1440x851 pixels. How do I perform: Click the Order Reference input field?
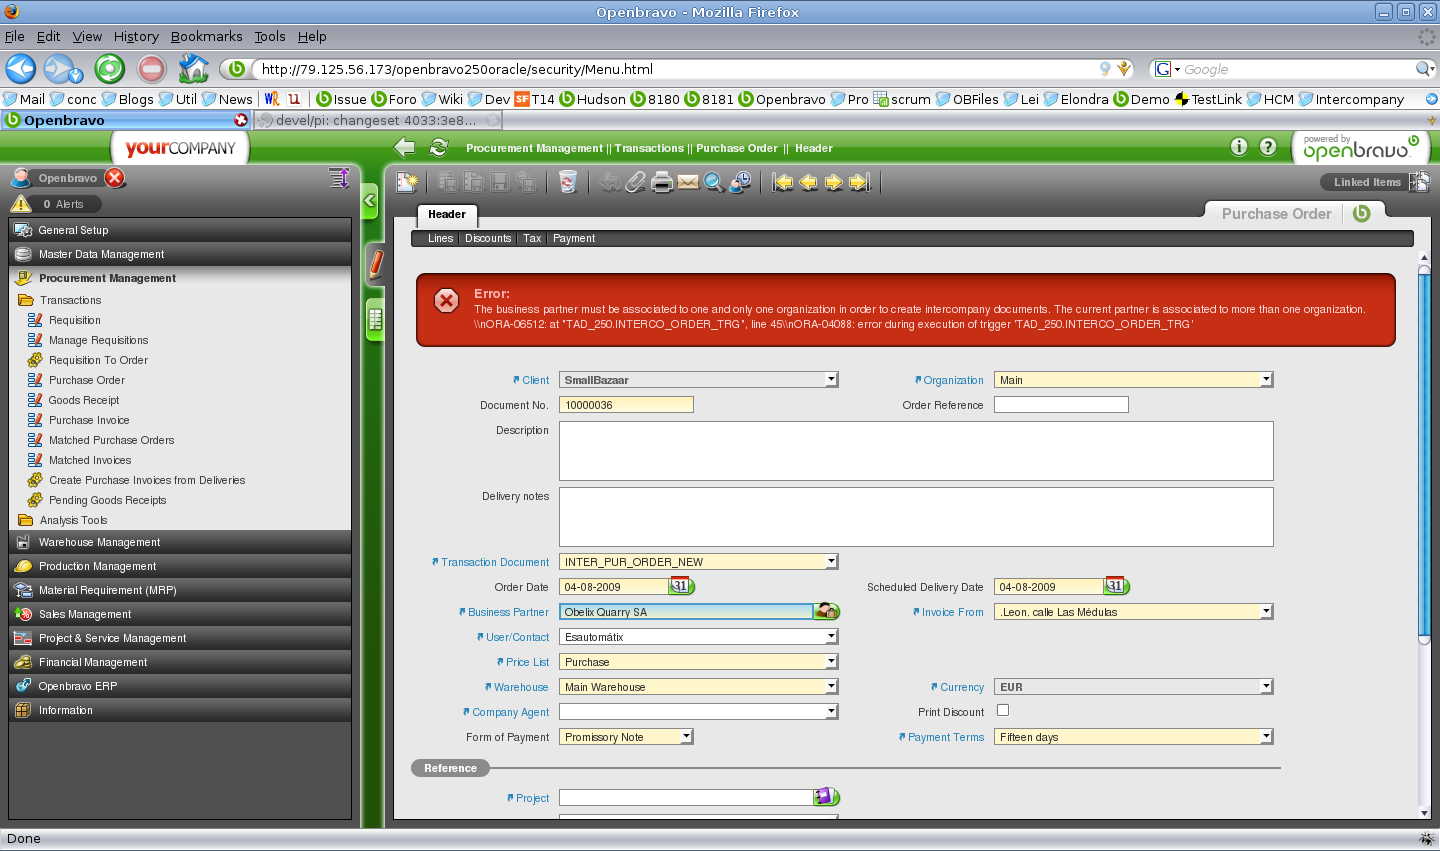[x=1060, y=405]
